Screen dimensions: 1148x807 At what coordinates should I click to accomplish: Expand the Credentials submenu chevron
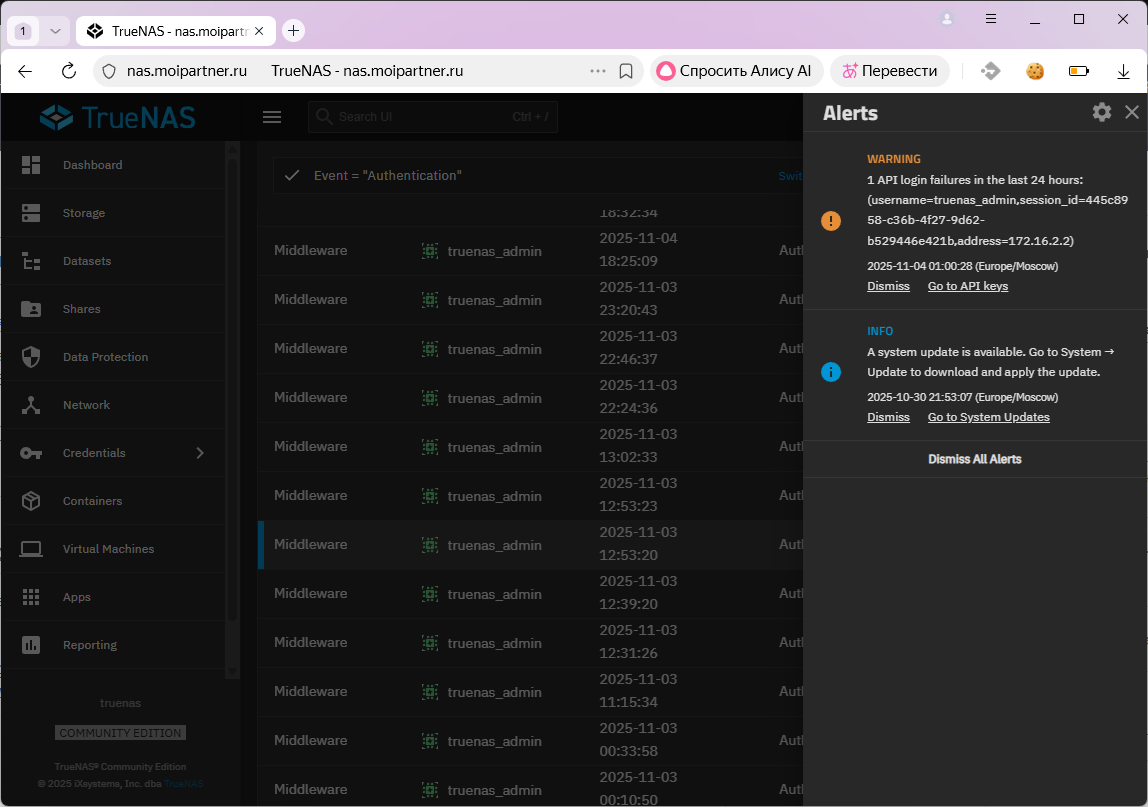(200, 453)
